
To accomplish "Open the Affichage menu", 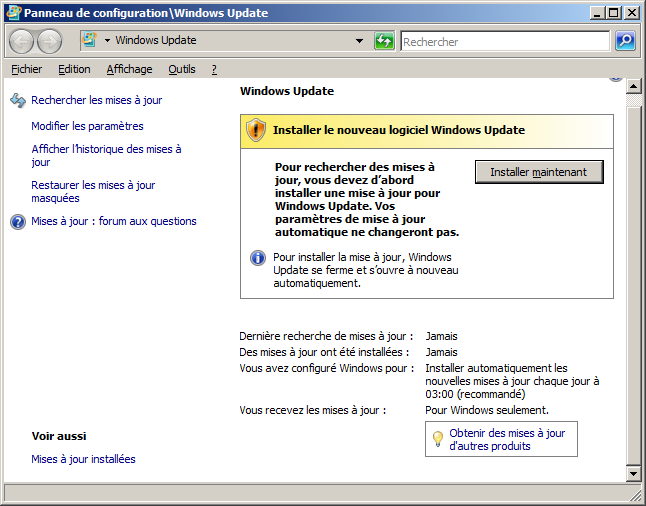I will pos(129,69).
